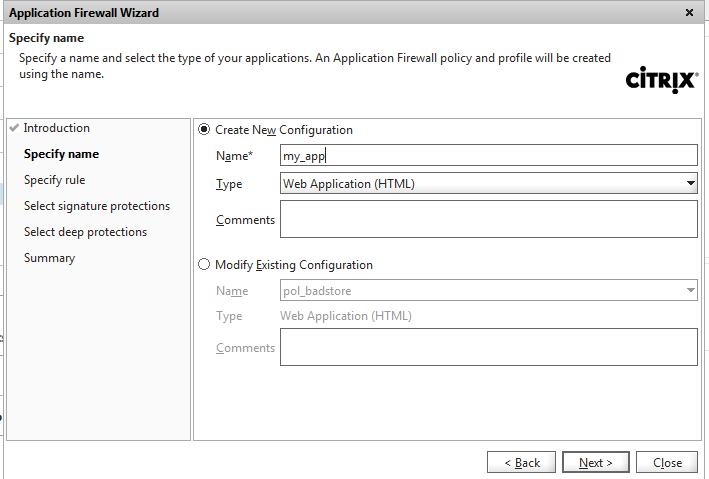Go to Summary step
Viewport: 709px width, 479px height.
click(49, 258)
